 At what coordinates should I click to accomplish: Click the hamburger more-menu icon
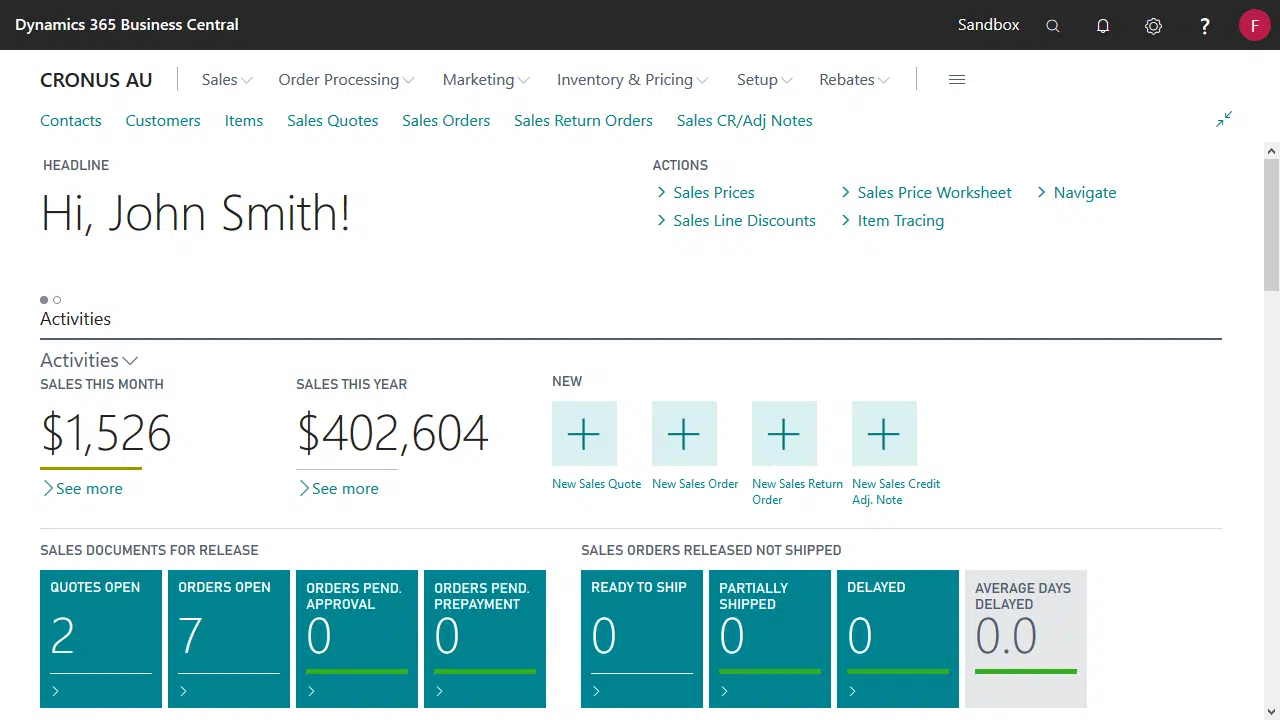point(957,80)
